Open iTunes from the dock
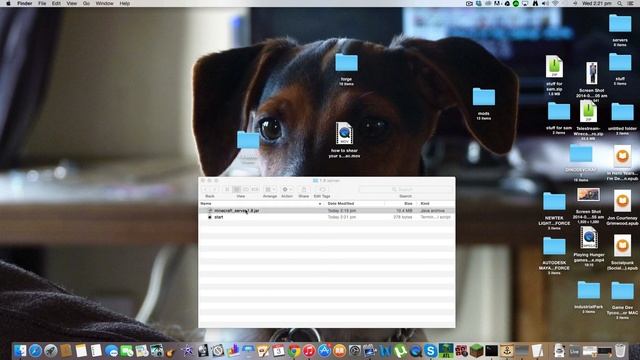The image size is (640, 360). (309, 350)
